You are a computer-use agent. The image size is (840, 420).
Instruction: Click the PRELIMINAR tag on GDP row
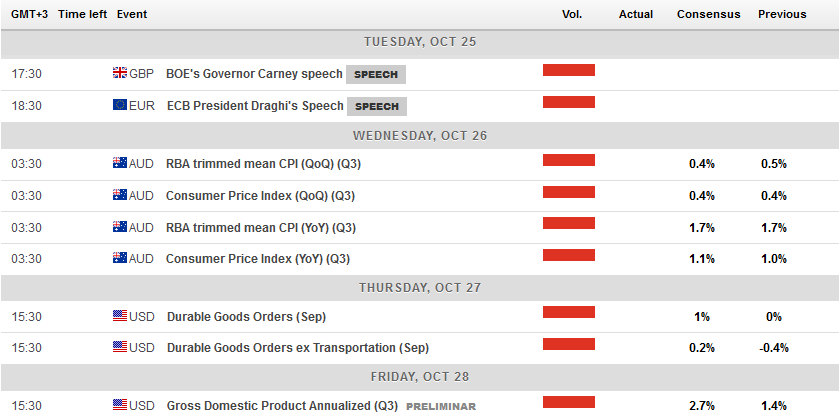point(440,407)
